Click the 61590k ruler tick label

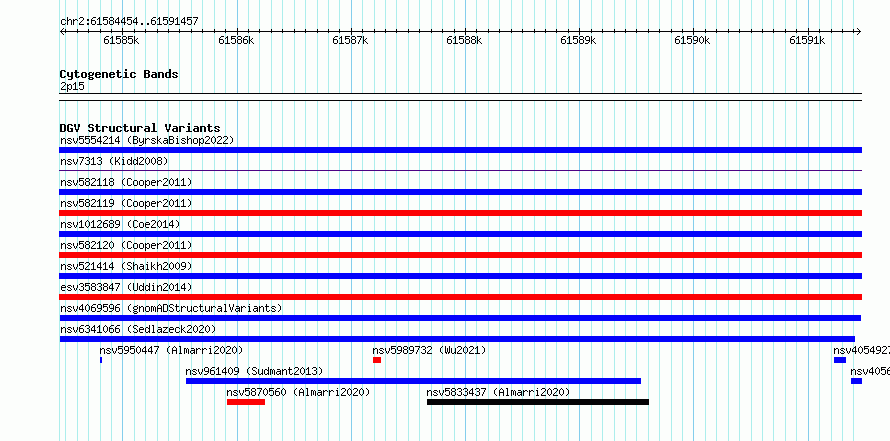pos(692,40)
